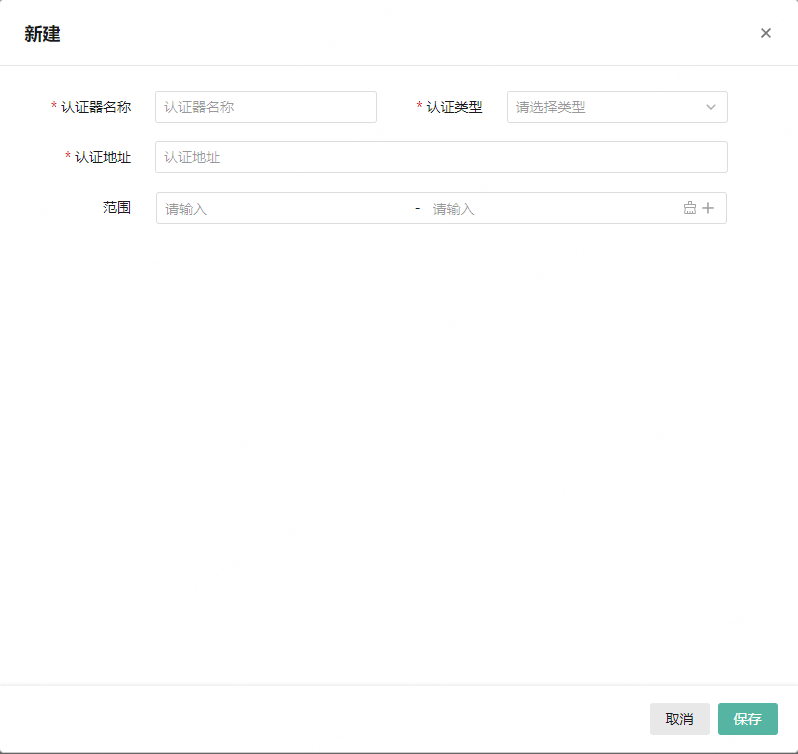Close the 新建 dialog with the X icon
The height and width of the screenshot is (754, 798).
(766, 33)
